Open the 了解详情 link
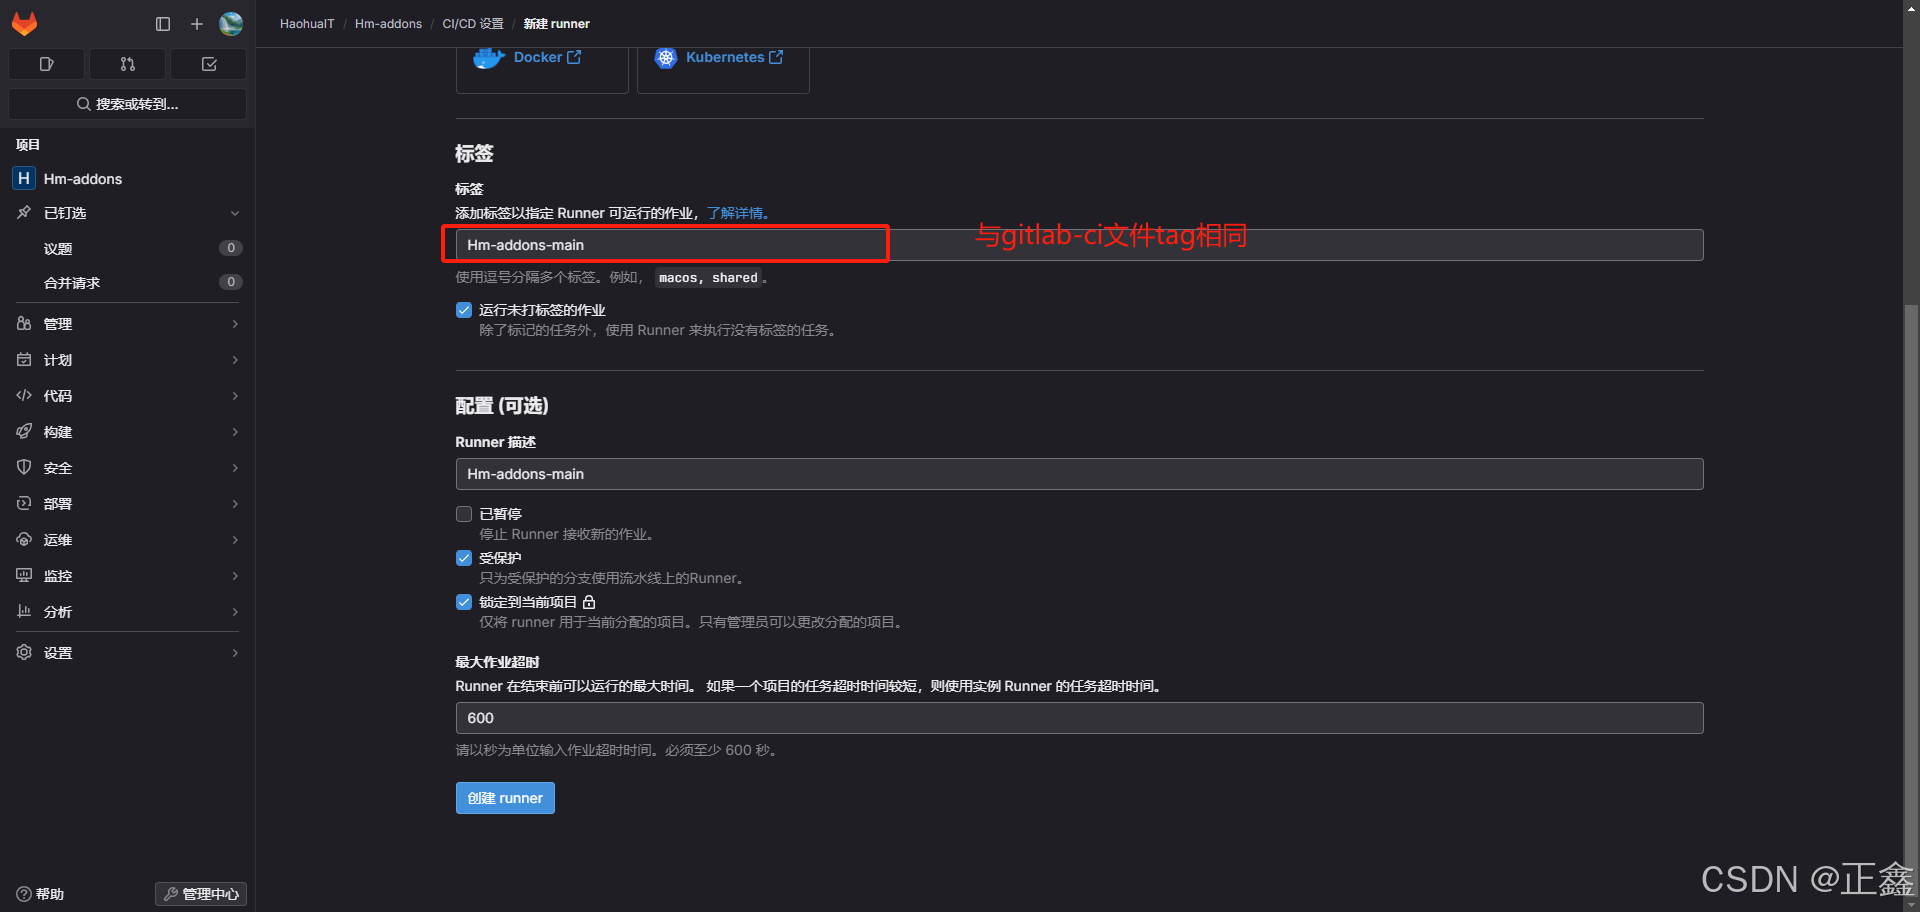 click(735, 212)
